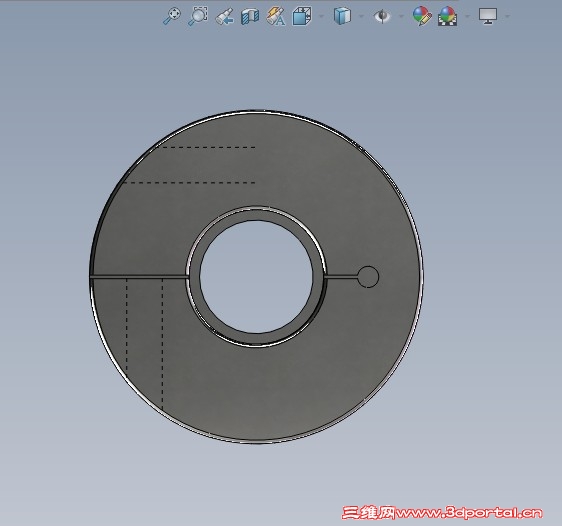Expand the Hide/Show Items dropdown arrow
Image resolution: width=562 pixels, height=526 pixels.
click(x=401, y=16)
